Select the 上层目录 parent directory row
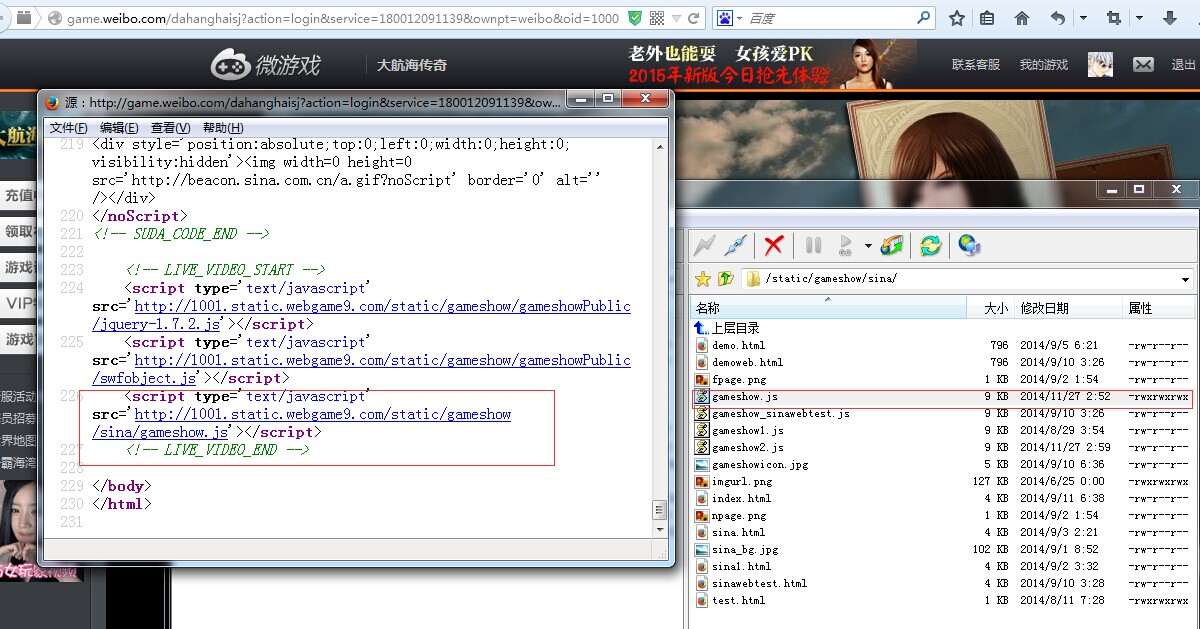The image size is (1200, 629). point(943,328)
